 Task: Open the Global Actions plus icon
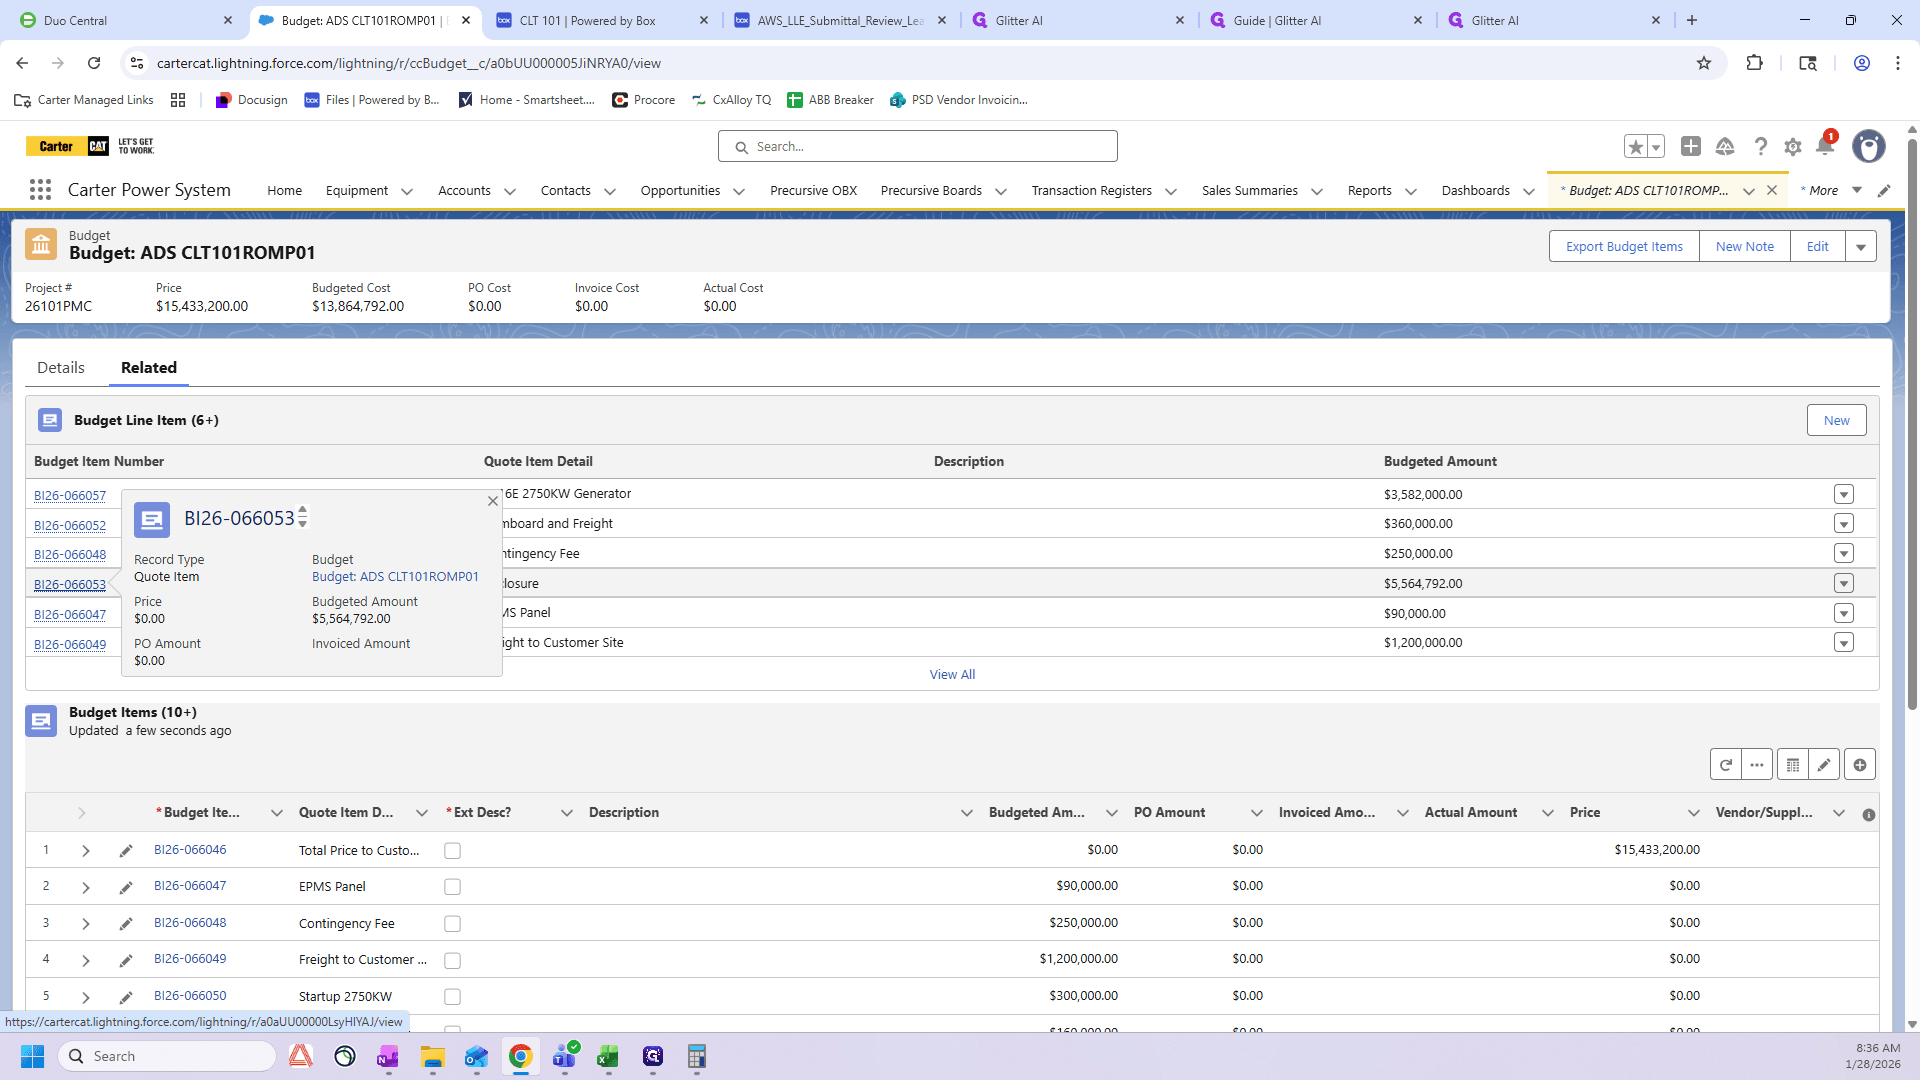1691,146
